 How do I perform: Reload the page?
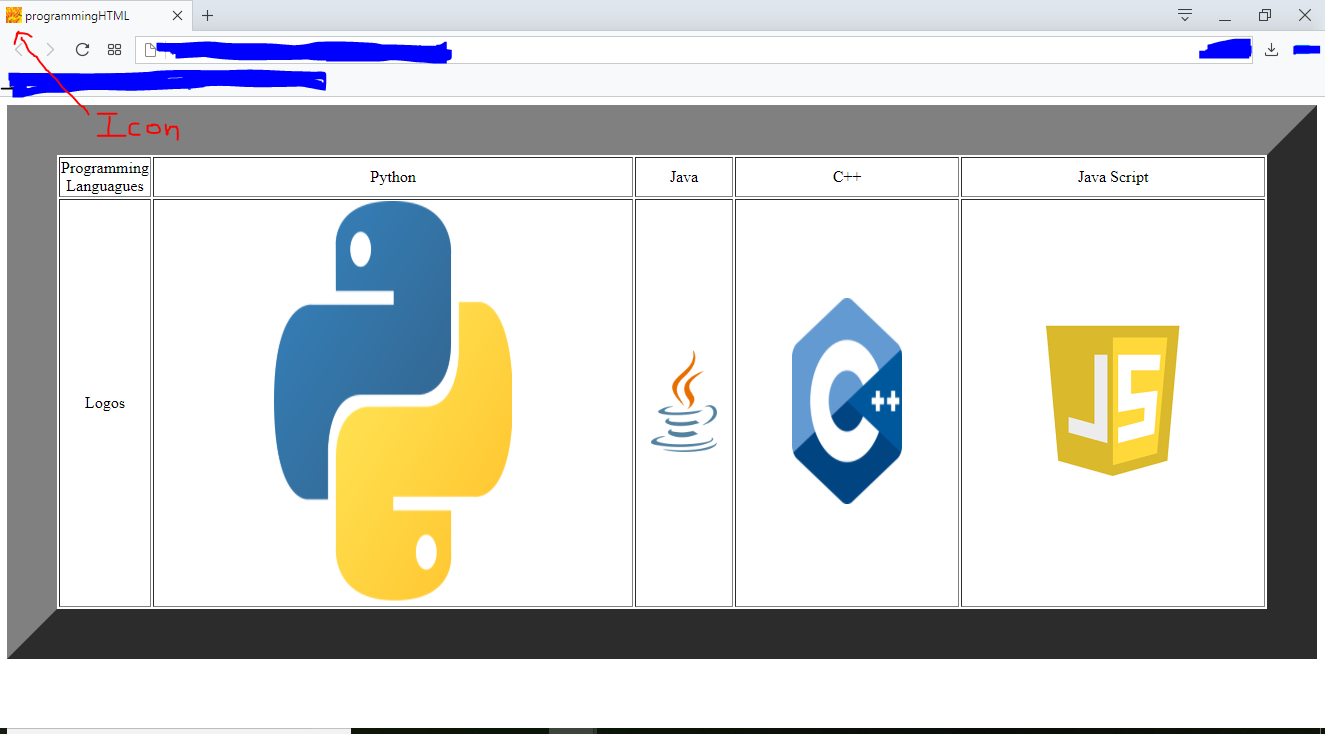coord(82,50)
